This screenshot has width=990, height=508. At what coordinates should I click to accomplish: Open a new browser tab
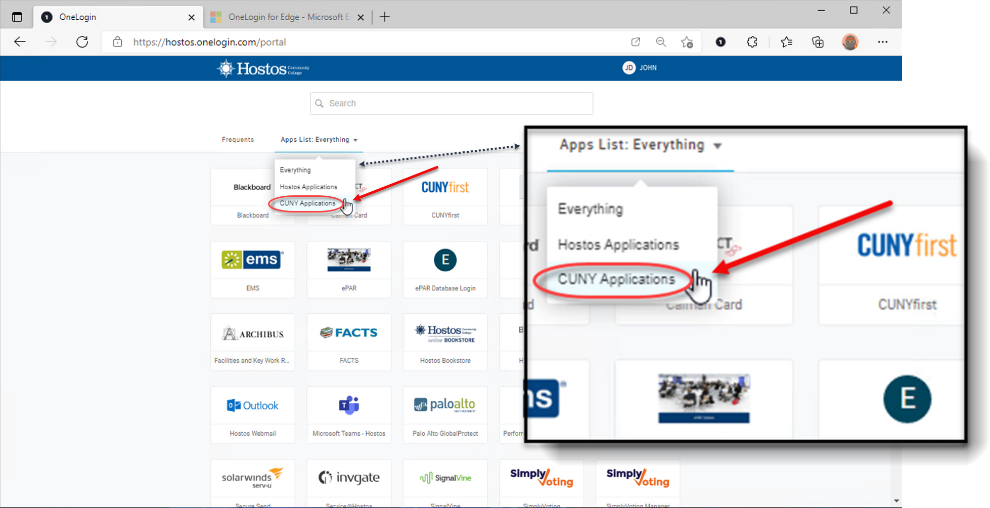pyautogui.click(x=385, y=16)
